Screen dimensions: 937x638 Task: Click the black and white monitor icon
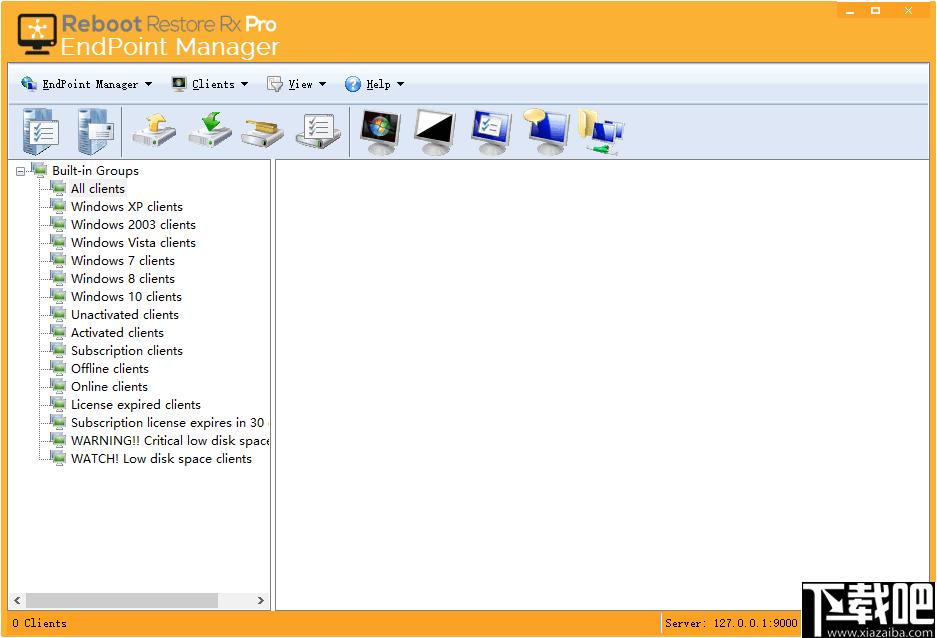pyautogui.click(x=435, y=132)
